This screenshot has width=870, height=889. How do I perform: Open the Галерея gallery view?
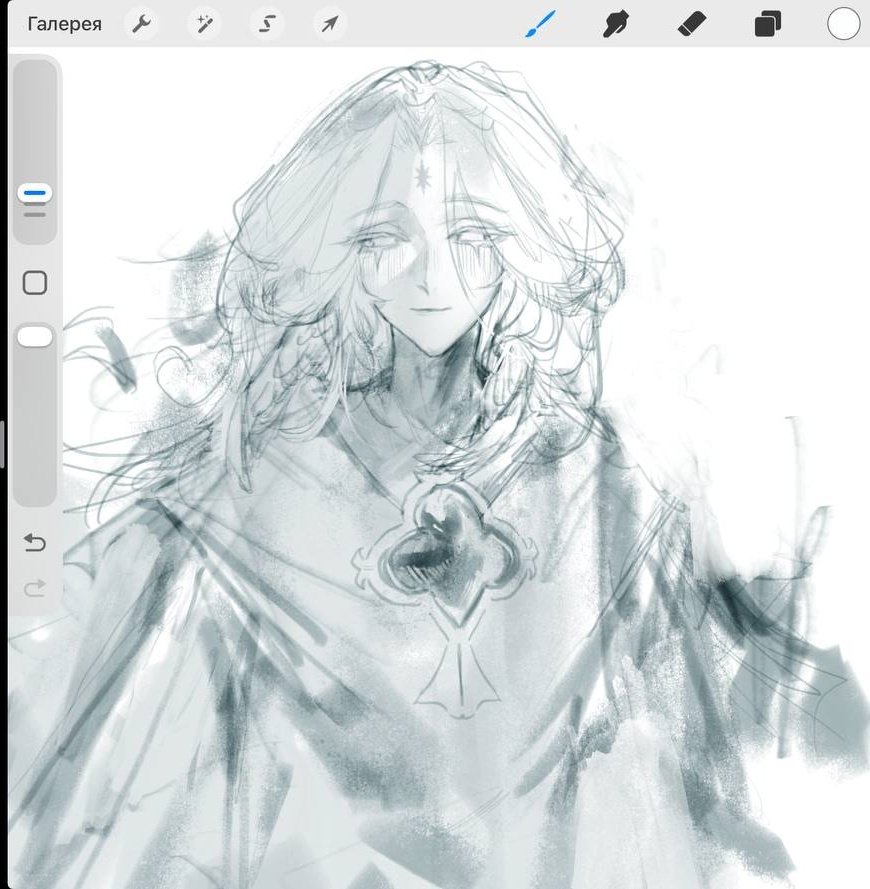65,24
